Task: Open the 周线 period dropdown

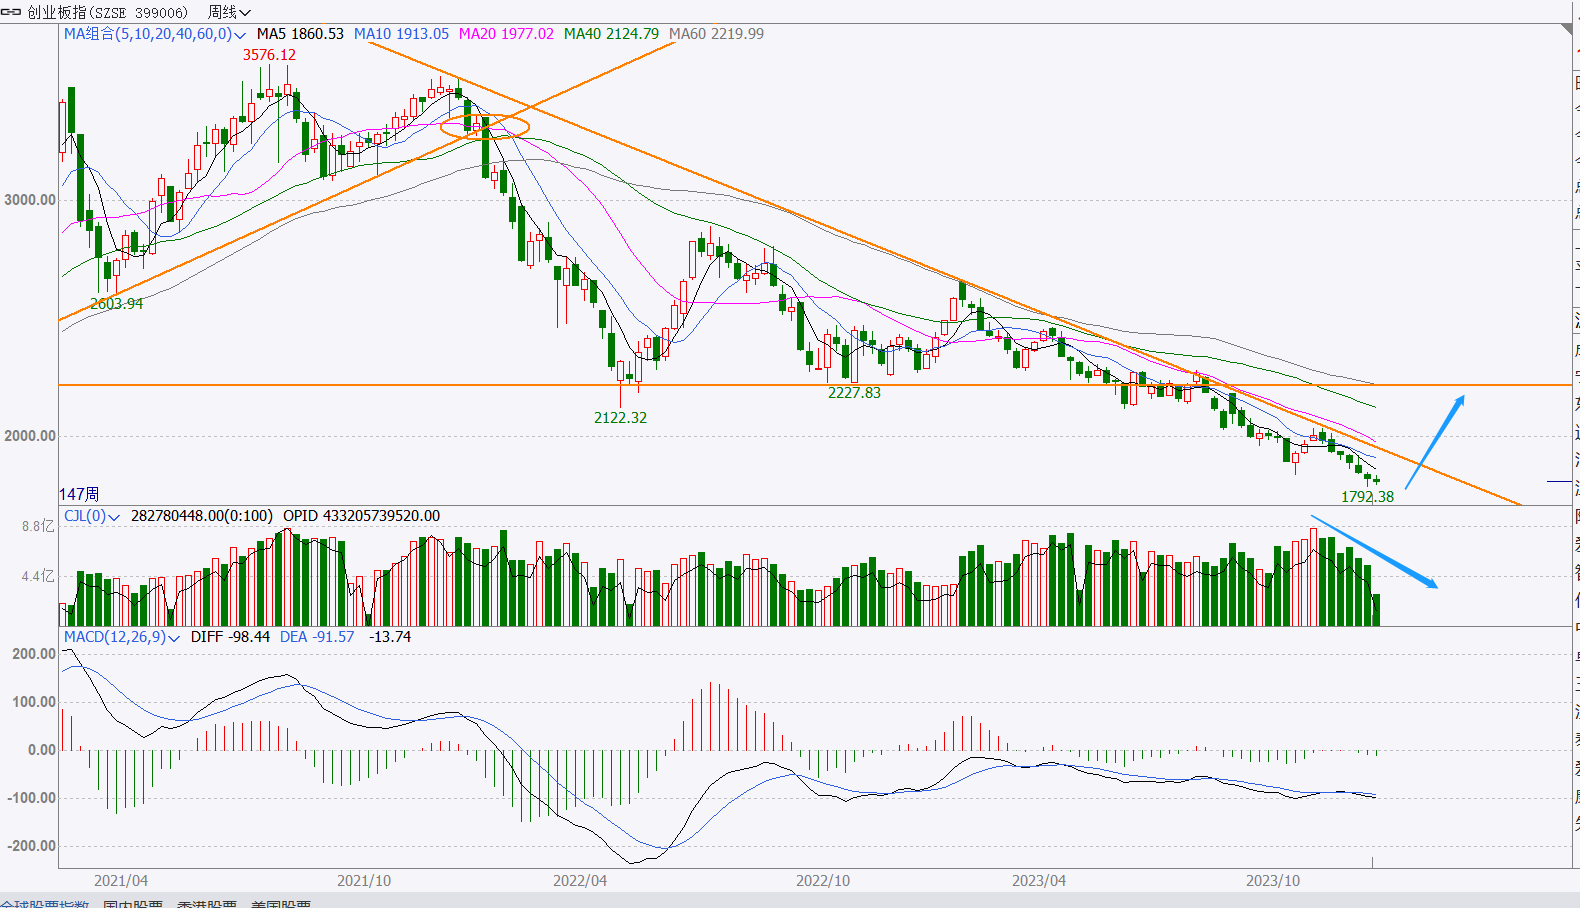Action: (x=229, y=12)
